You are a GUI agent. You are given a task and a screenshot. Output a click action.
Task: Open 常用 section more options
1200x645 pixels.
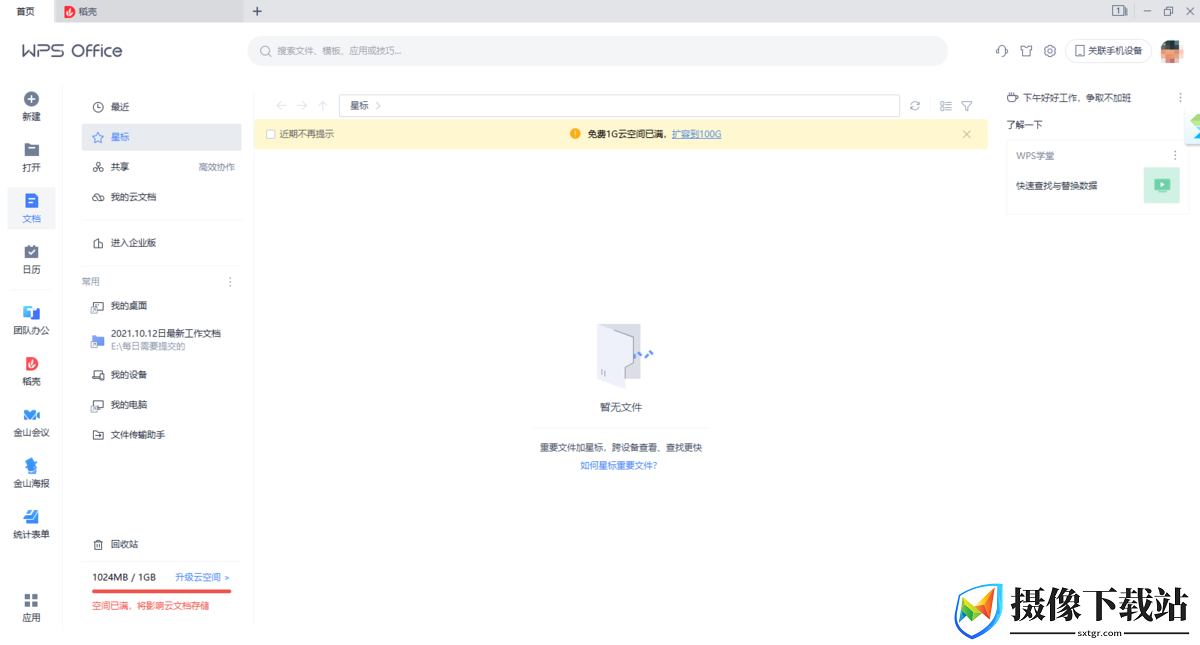click(x=230, y=282)
